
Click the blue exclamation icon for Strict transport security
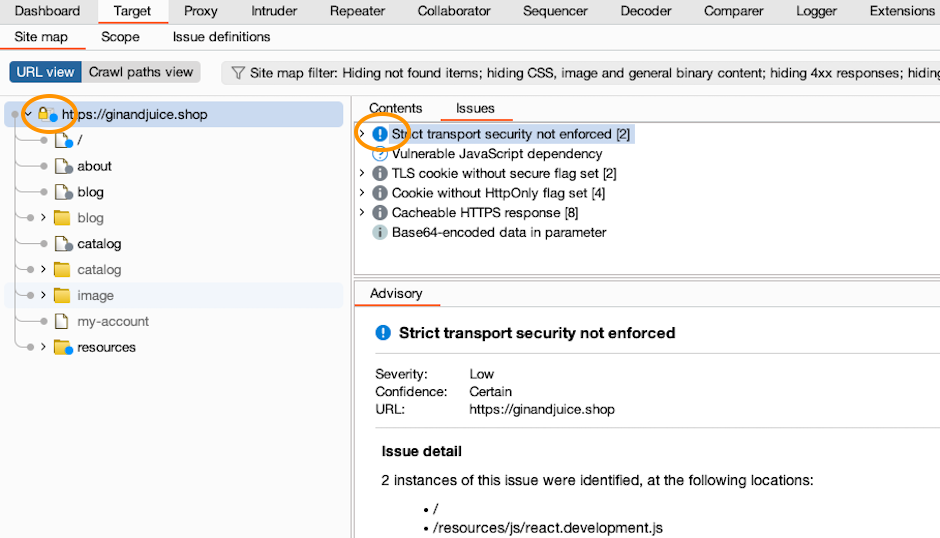pyautogui.click(x=380, y=134)
